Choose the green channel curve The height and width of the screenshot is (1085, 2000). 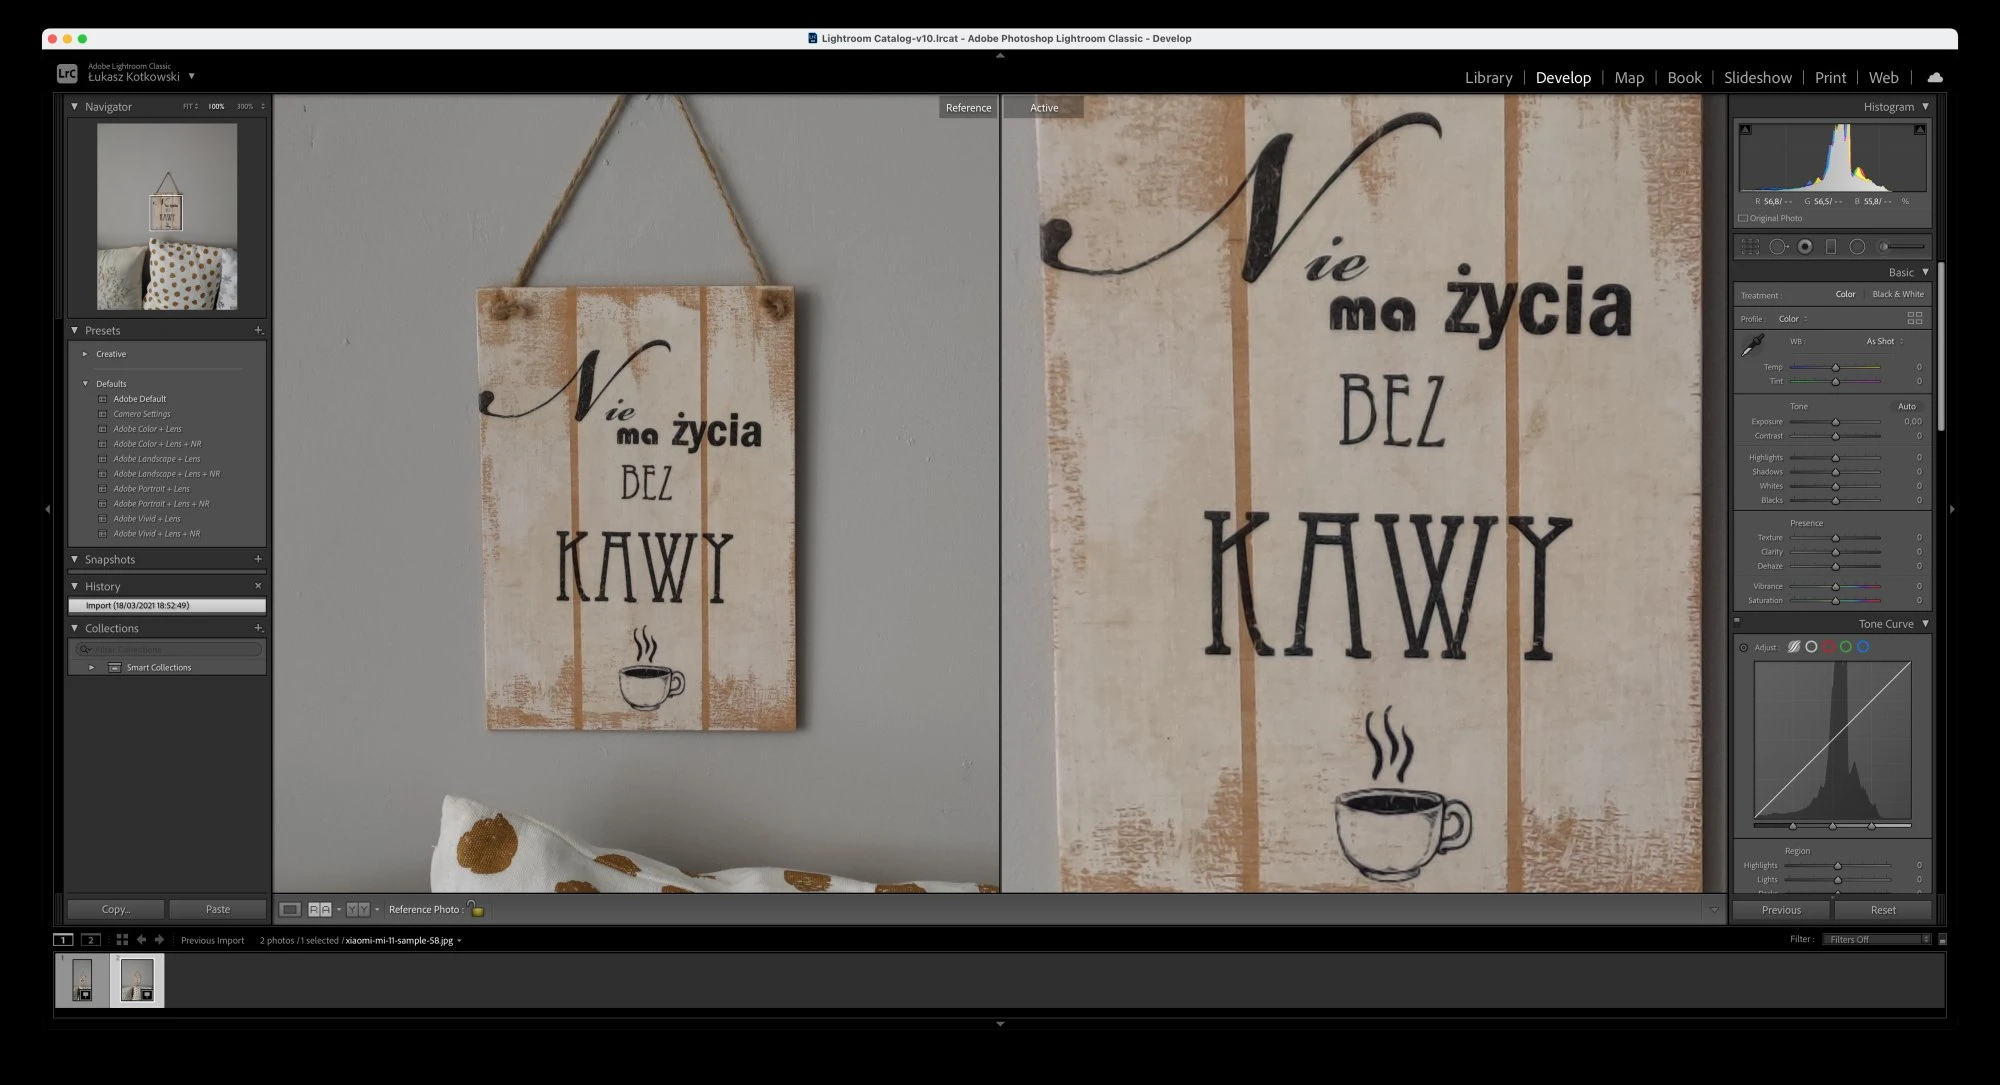(1846, 647)
